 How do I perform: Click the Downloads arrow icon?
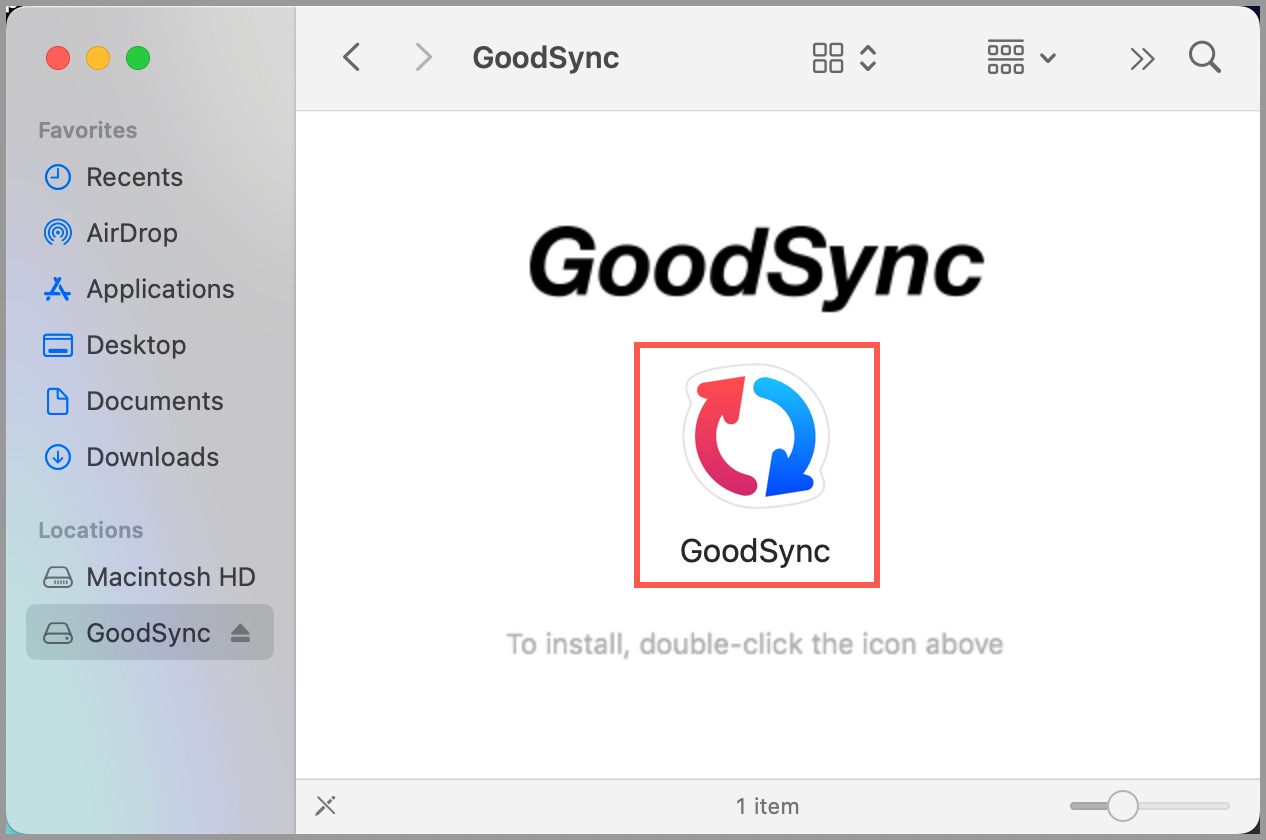click(58, 457)
